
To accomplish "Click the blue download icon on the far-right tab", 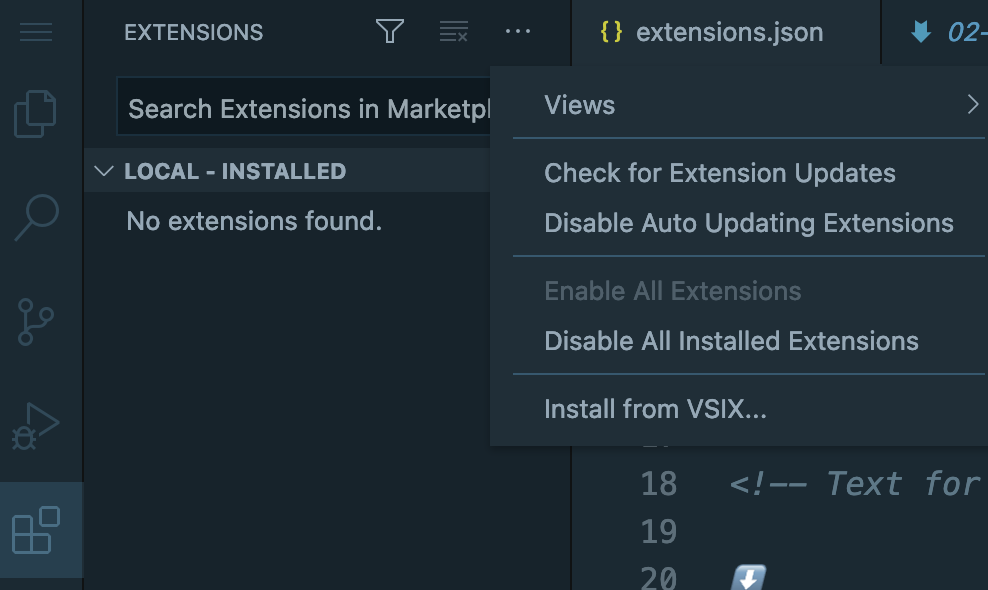I will pyautogui.click(x=920, y=31).
